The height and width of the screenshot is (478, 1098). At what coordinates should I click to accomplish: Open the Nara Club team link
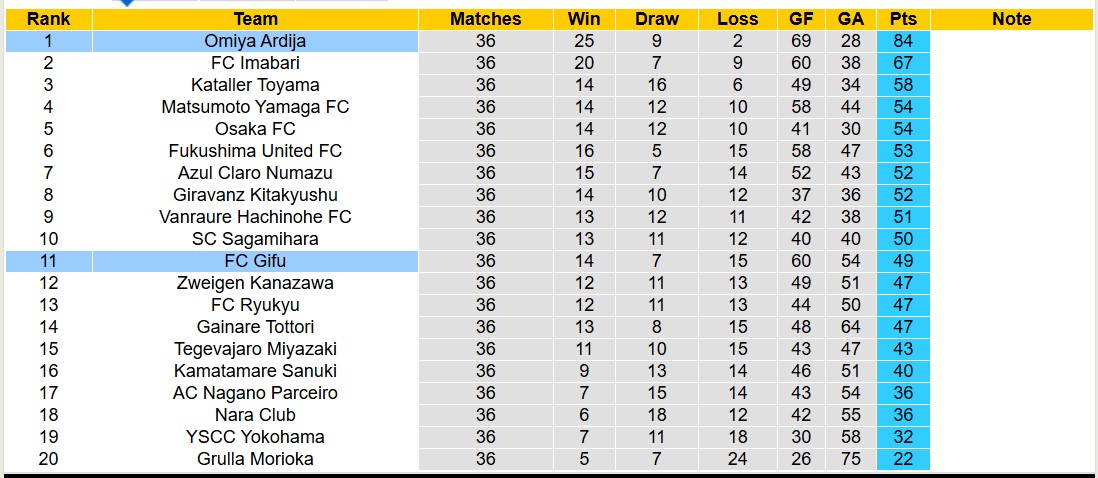[255, 415]
